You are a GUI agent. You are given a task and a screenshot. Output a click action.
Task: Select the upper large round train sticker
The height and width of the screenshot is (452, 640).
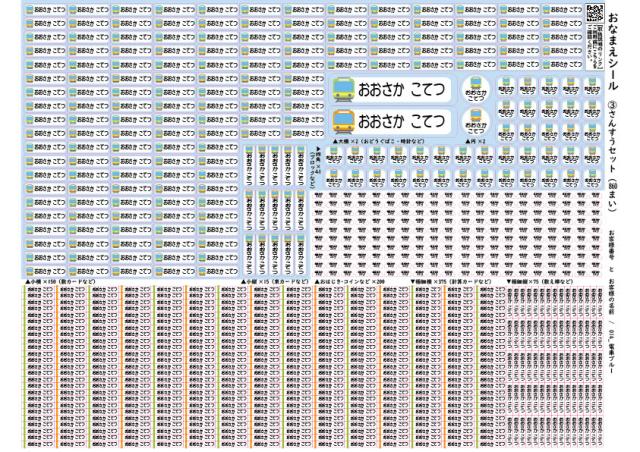click(x=476, y=89)
